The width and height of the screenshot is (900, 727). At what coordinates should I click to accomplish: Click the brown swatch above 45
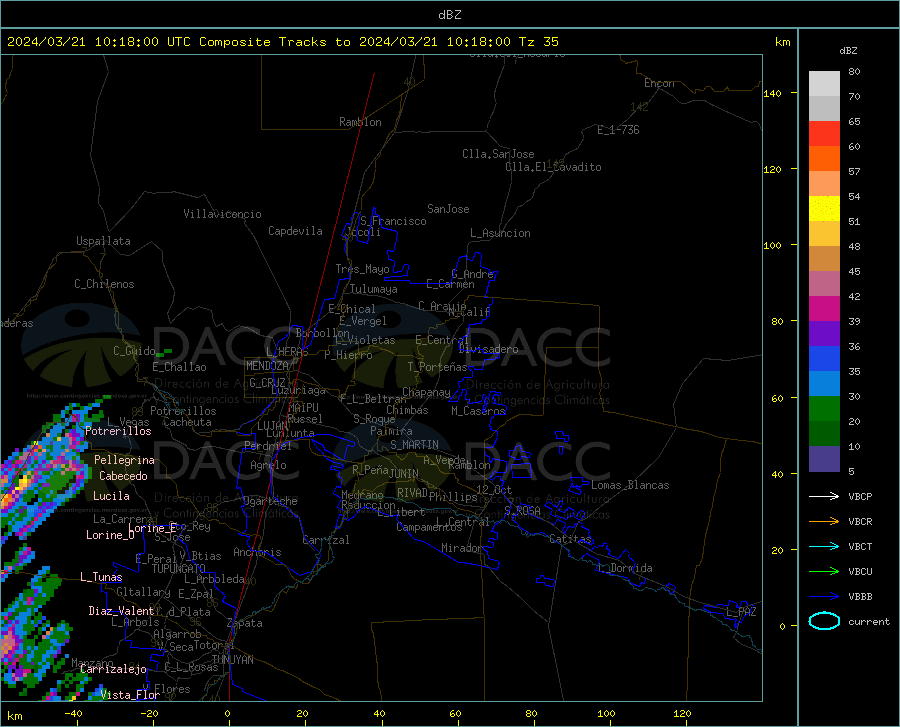click(x=824, y=259)
